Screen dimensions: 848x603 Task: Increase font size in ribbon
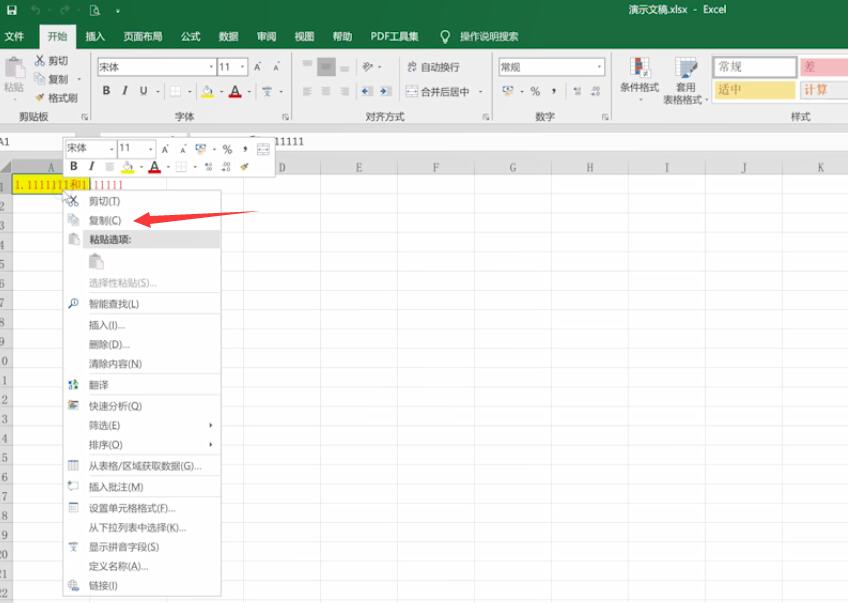point(258,67)
